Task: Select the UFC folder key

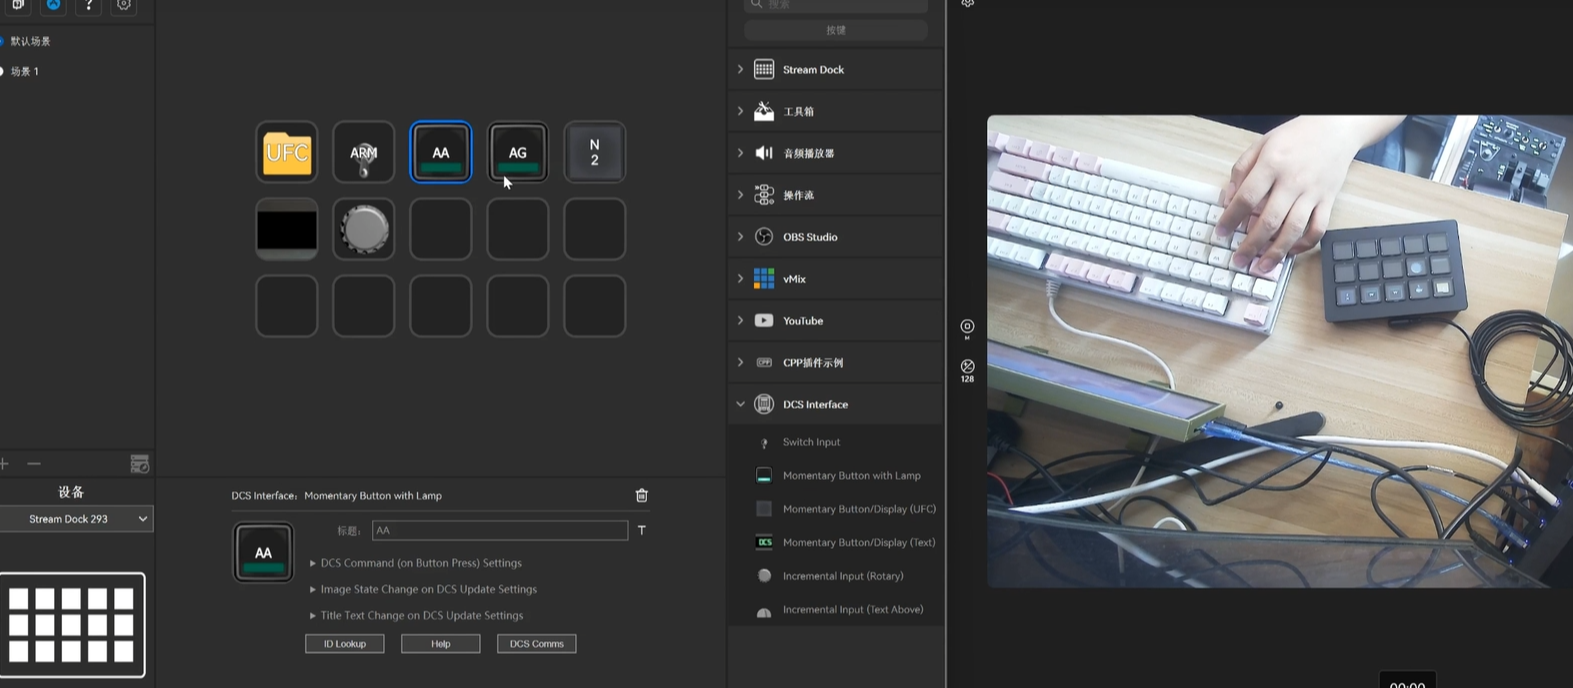Action: 287,152
